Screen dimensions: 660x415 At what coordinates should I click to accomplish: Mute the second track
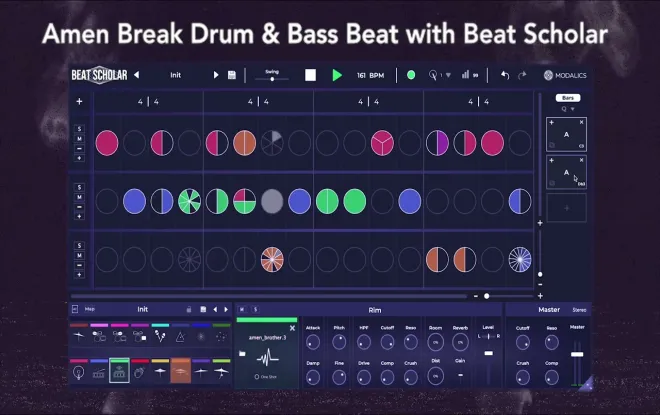[x=79, y=197]
